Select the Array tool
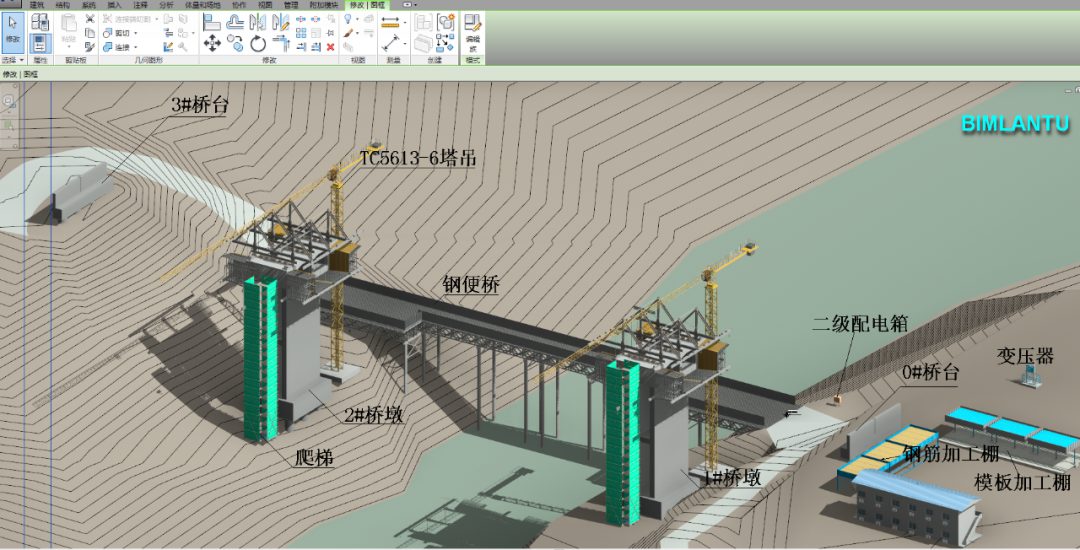1080x550 pixels. pos(300,32)
